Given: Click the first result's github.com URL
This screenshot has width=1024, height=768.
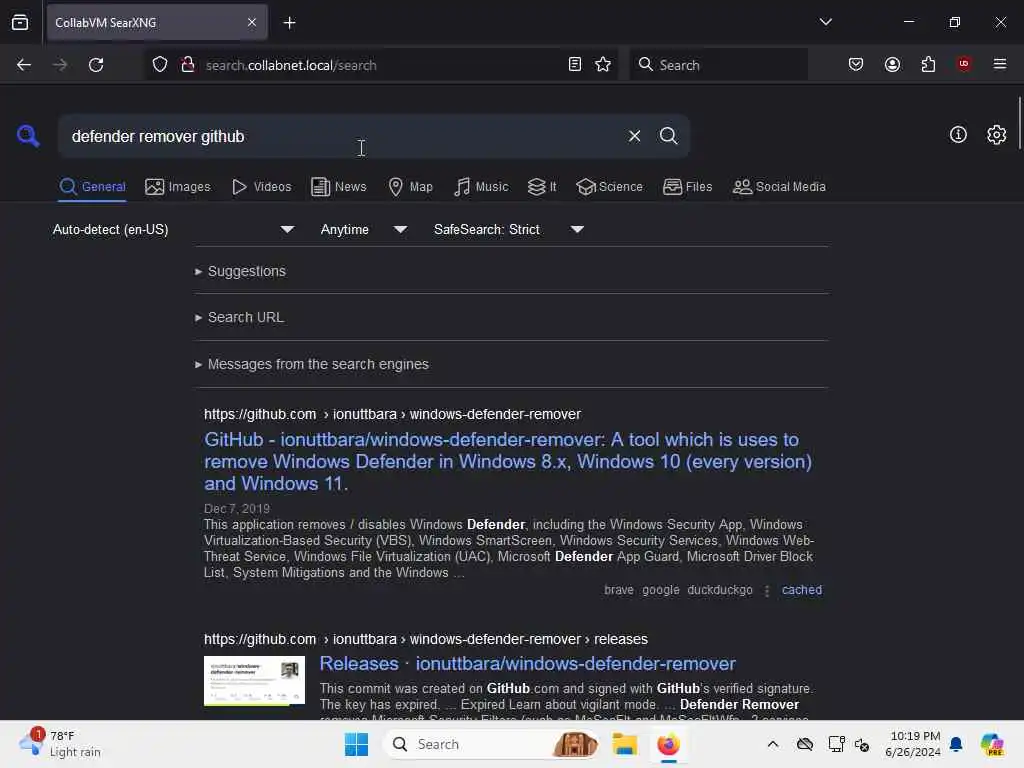Looking at the screenshot, I should pos(392,414).
